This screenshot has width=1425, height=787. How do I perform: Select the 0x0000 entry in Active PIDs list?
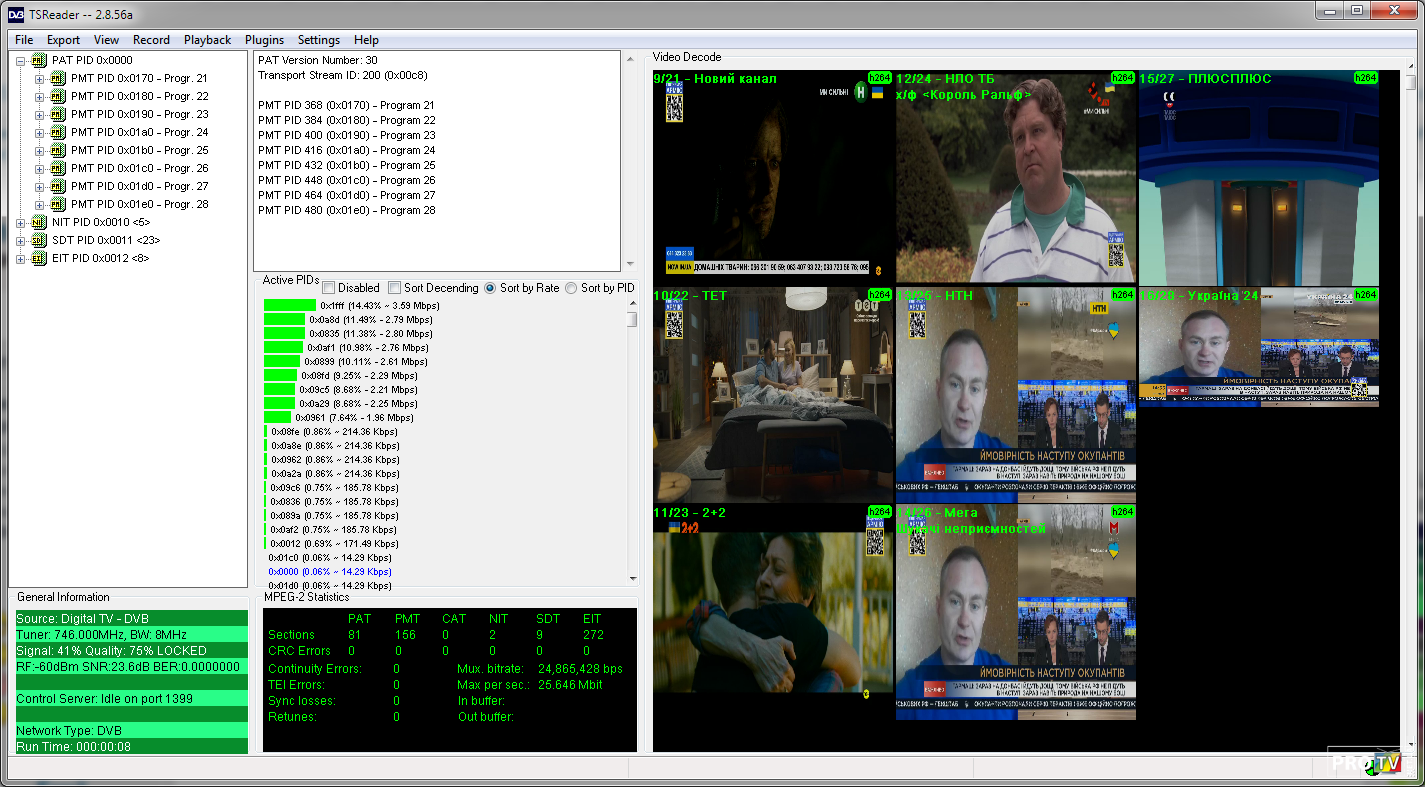pos(329,572)
